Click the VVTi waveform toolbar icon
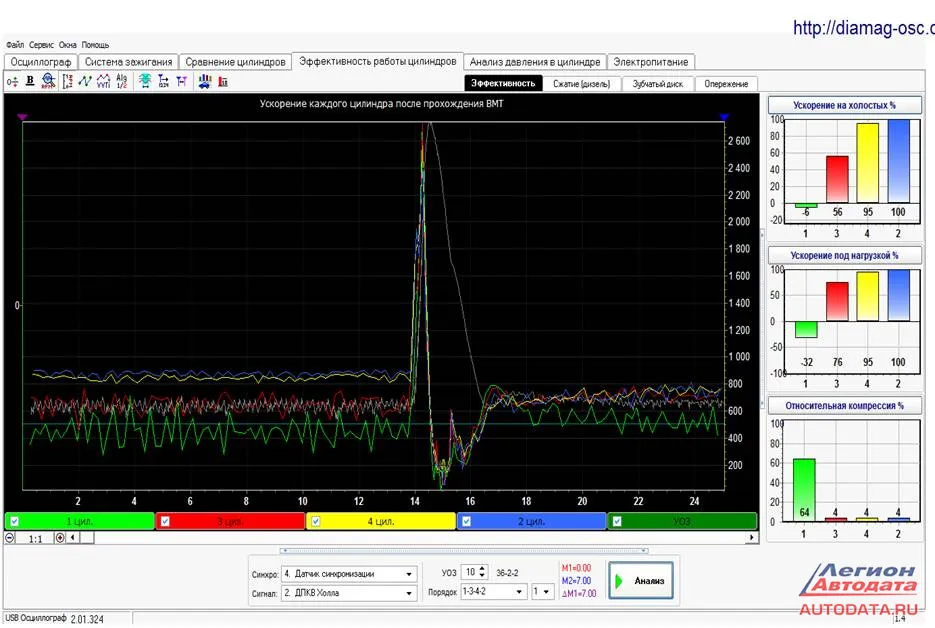Viewport: 935px width, 628px height. [103, 81]
